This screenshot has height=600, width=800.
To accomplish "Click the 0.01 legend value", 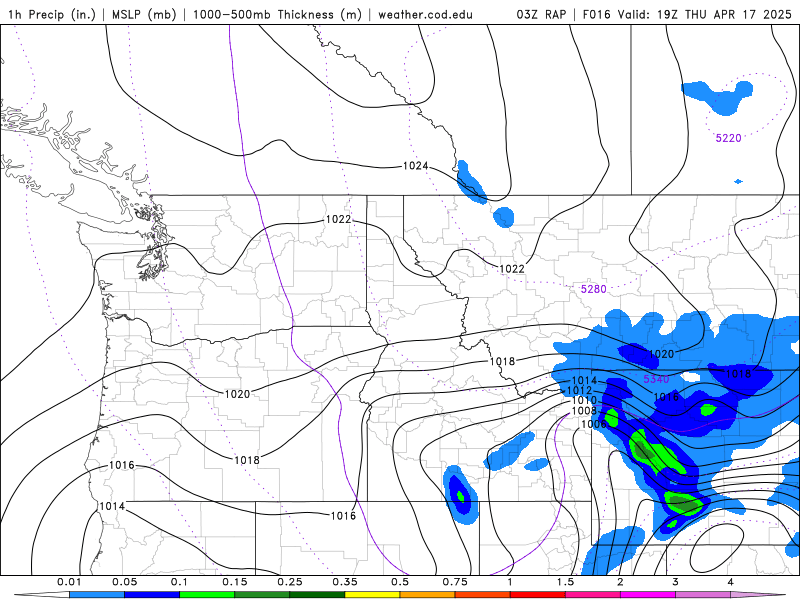I will tap(69, 582).
